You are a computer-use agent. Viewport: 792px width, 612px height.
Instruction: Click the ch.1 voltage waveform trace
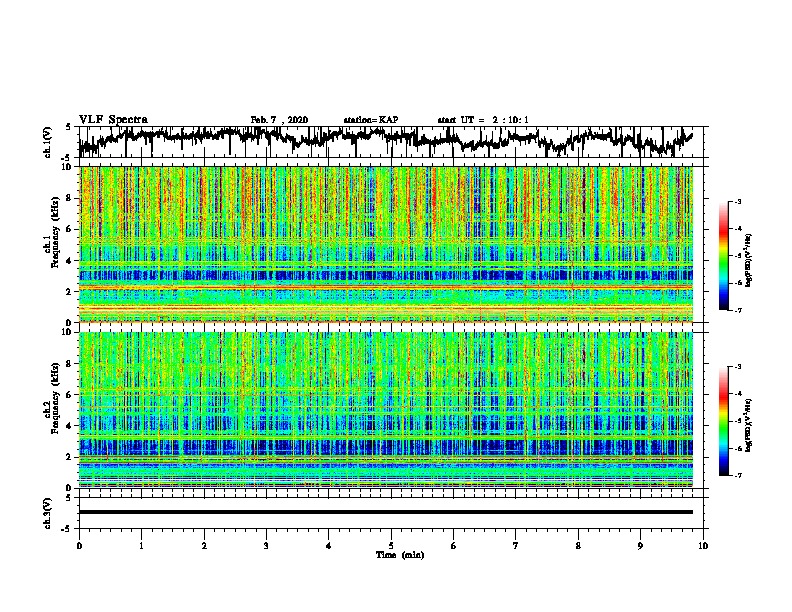click(386, 140)
